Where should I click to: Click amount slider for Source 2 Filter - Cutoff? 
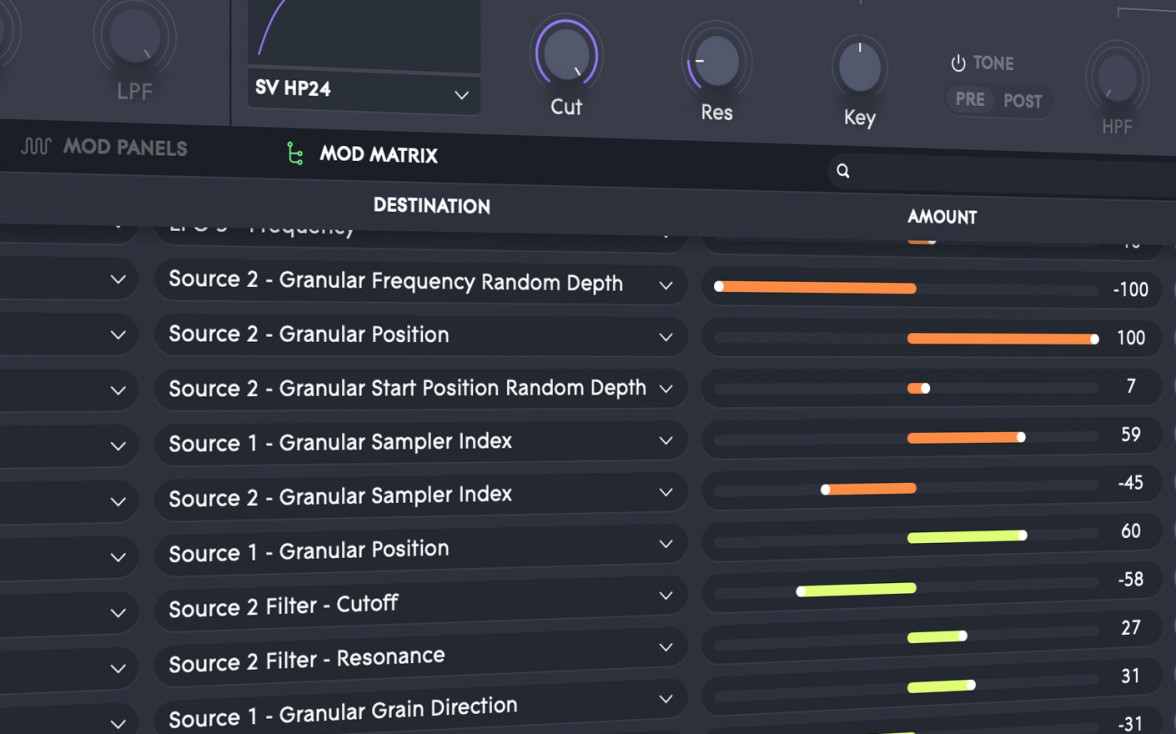(906, 589)
